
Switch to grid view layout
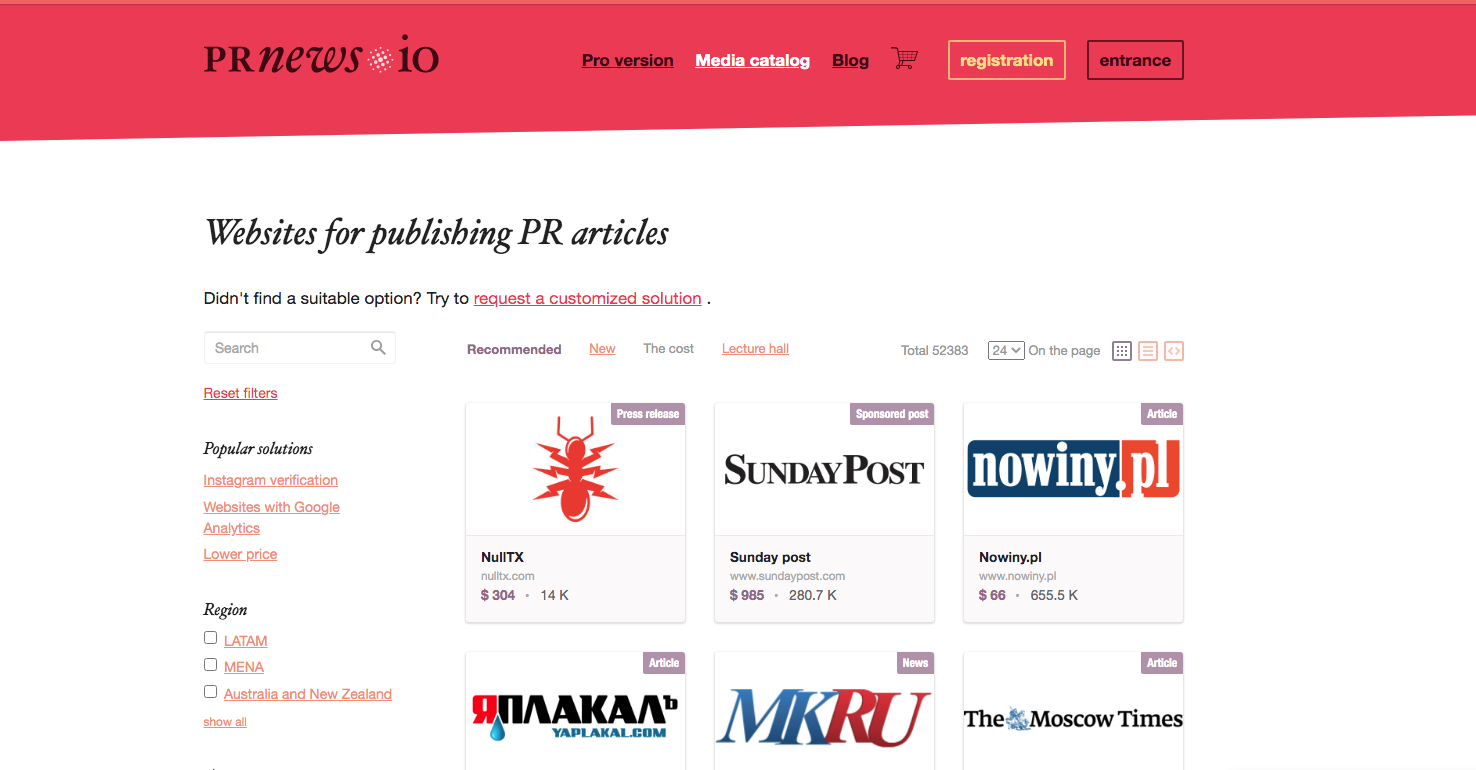pyautogui.click(x=1121, y=351)
